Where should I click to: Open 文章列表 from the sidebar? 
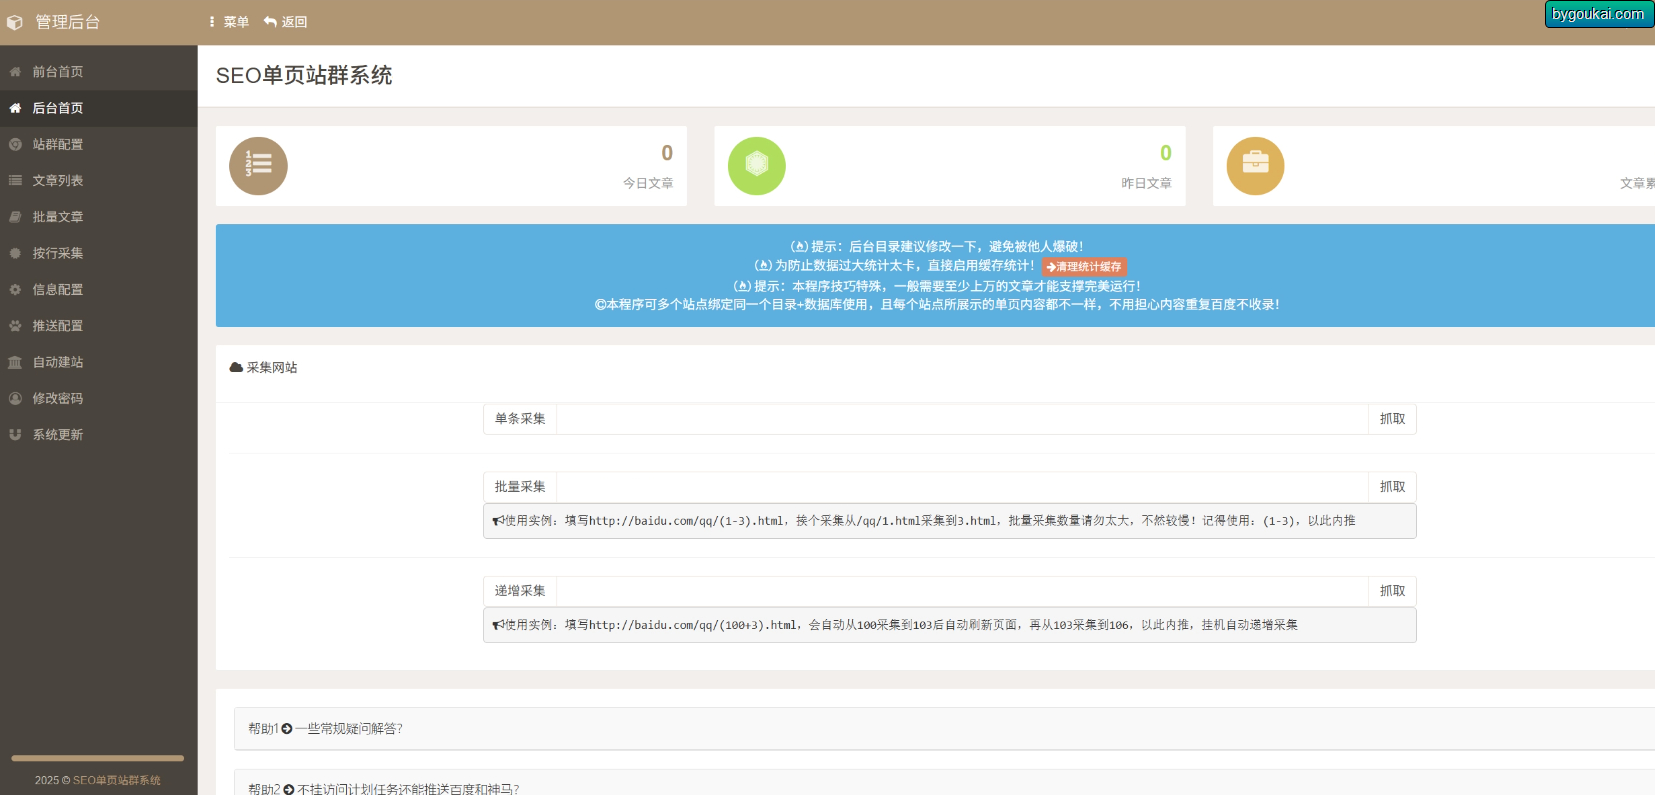click(58, 181)
